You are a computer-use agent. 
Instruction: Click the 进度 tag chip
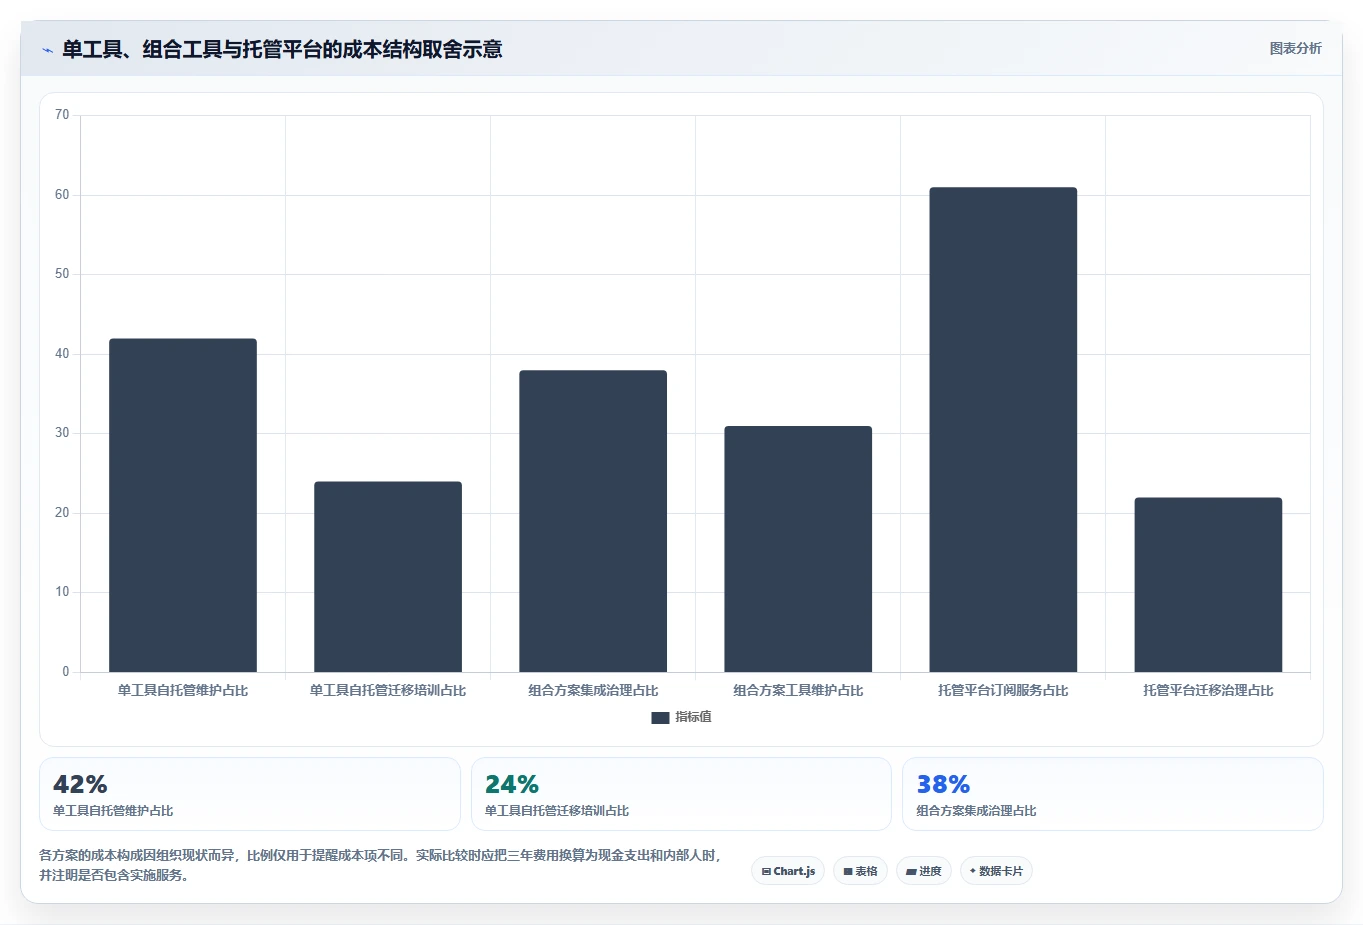(x=924, y=871)
